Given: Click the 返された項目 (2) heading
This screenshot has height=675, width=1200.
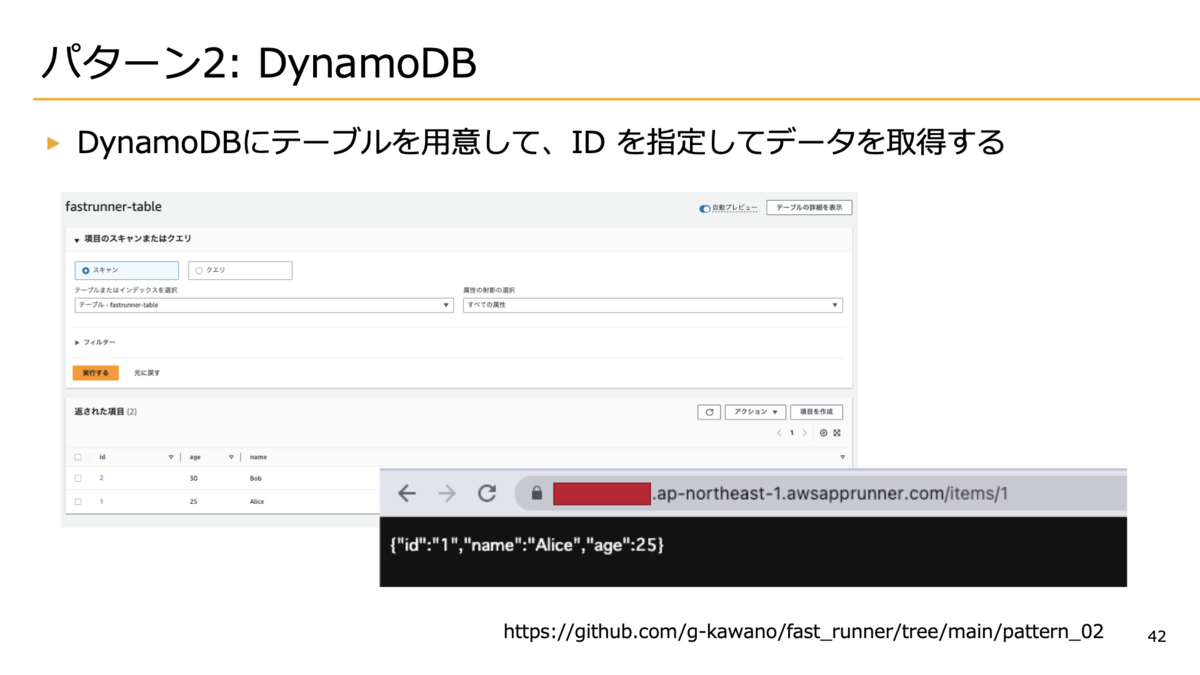Looking at the screenshot, I should [x=105, y=411].
